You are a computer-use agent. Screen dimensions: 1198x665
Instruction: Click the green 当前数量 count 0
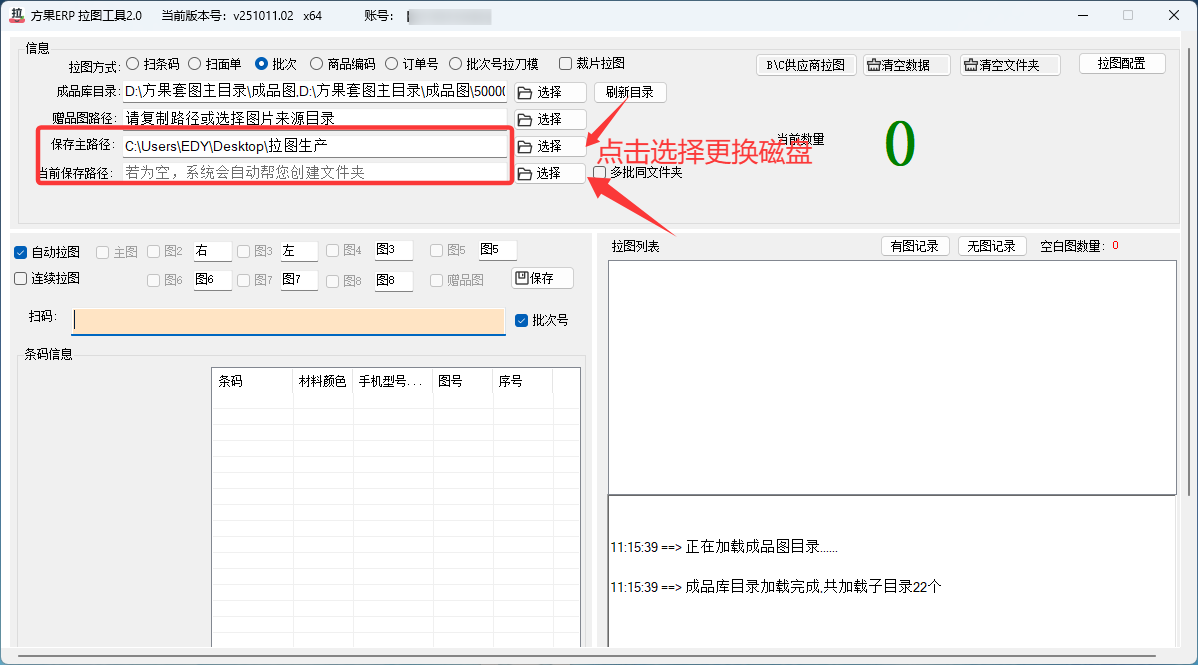pos(900,144)
